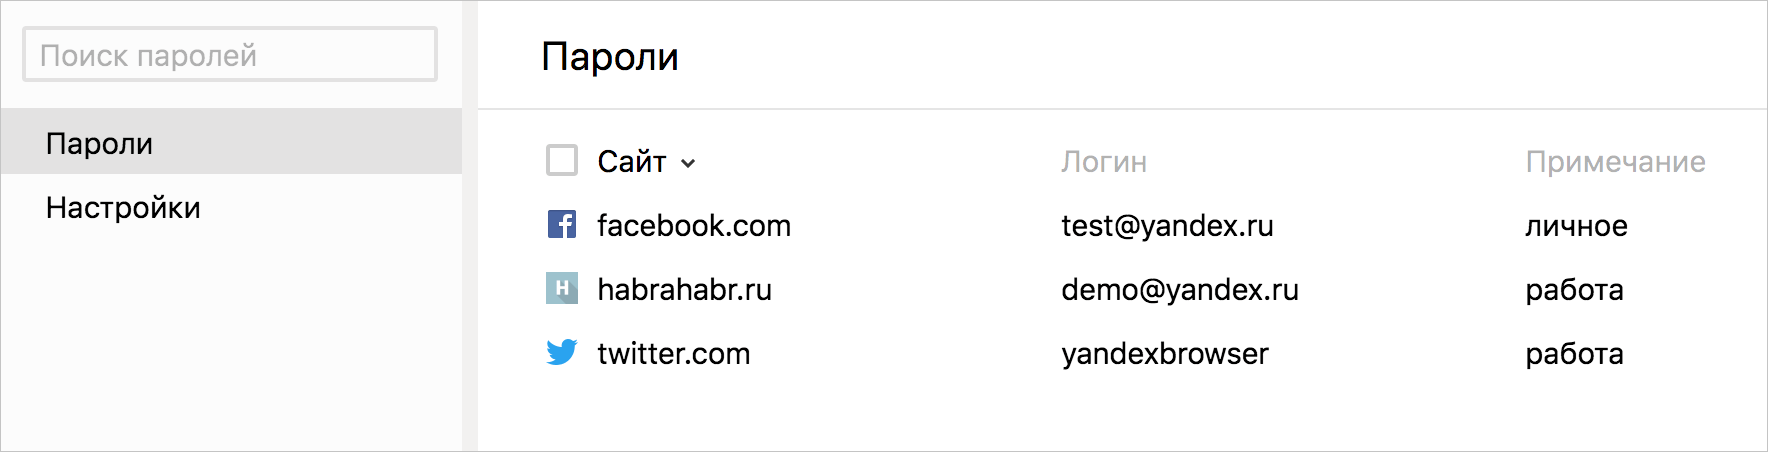Click the личное note for facebook.com
Viewport: 1768px width, 452px height.
[1576, 226]
